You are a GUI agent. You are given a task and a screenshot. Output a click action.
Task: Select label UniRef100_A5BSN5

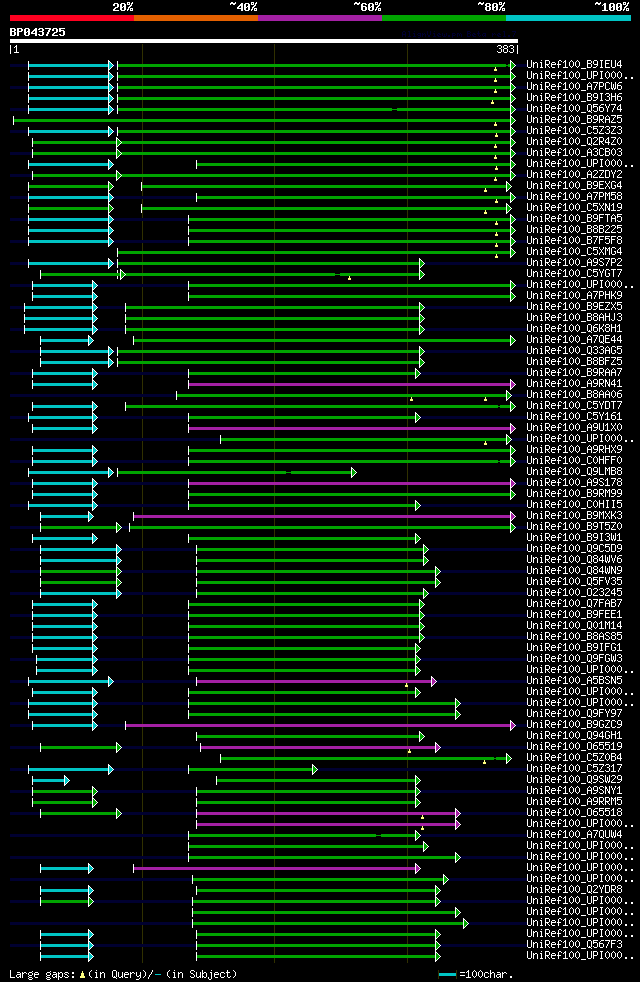tap(574, 681)
